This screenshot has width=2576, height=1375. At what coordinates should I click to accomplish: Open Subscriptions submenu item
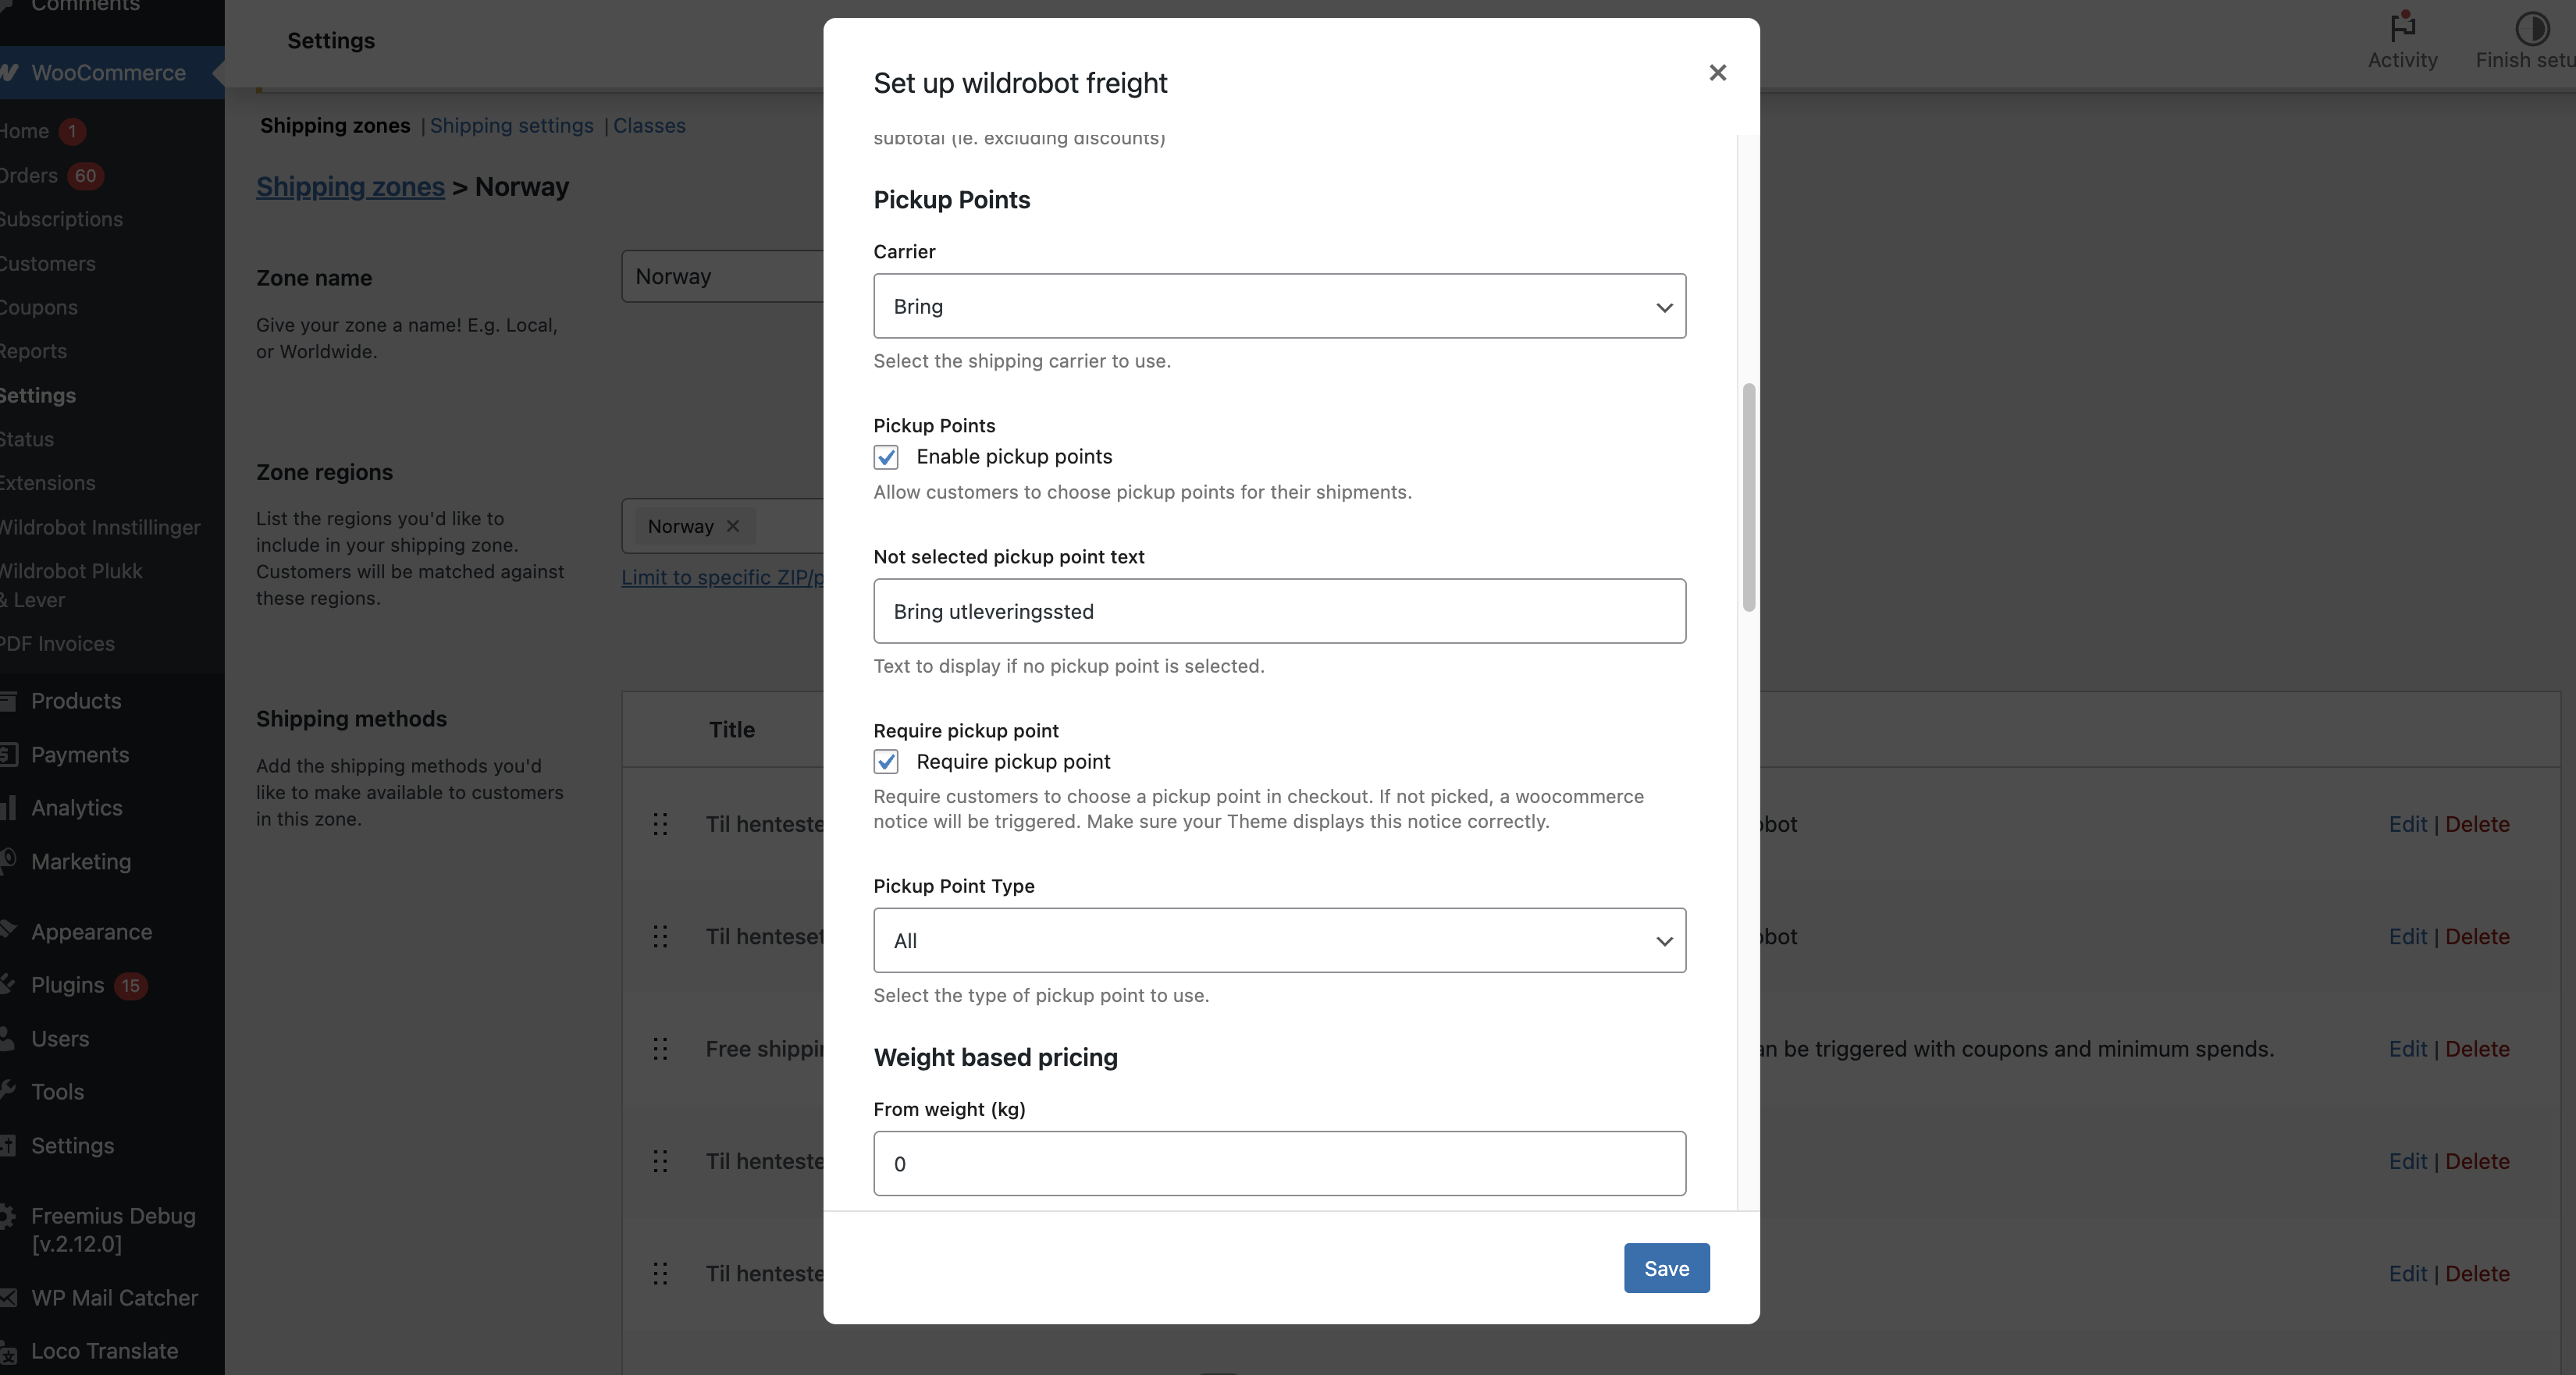(61, 219)
